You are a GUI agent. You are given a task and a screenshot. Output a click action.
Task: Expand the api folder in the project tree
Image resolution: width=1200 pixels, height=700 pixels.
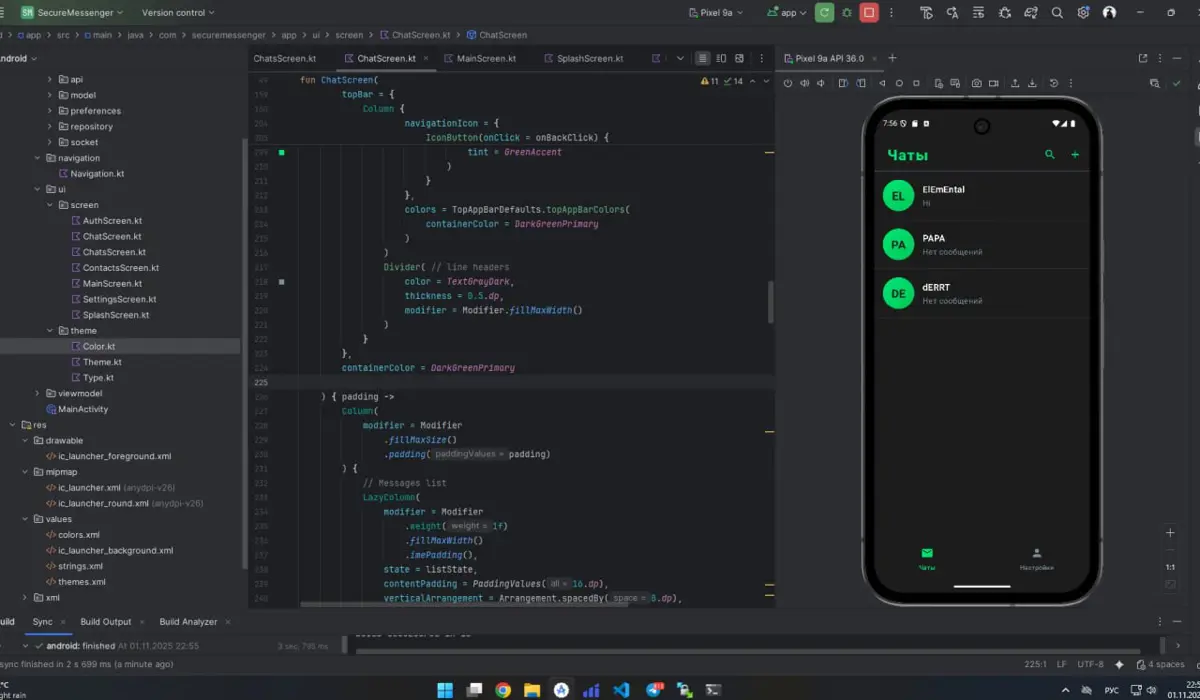pyautogui.click(x=50, y=79)
